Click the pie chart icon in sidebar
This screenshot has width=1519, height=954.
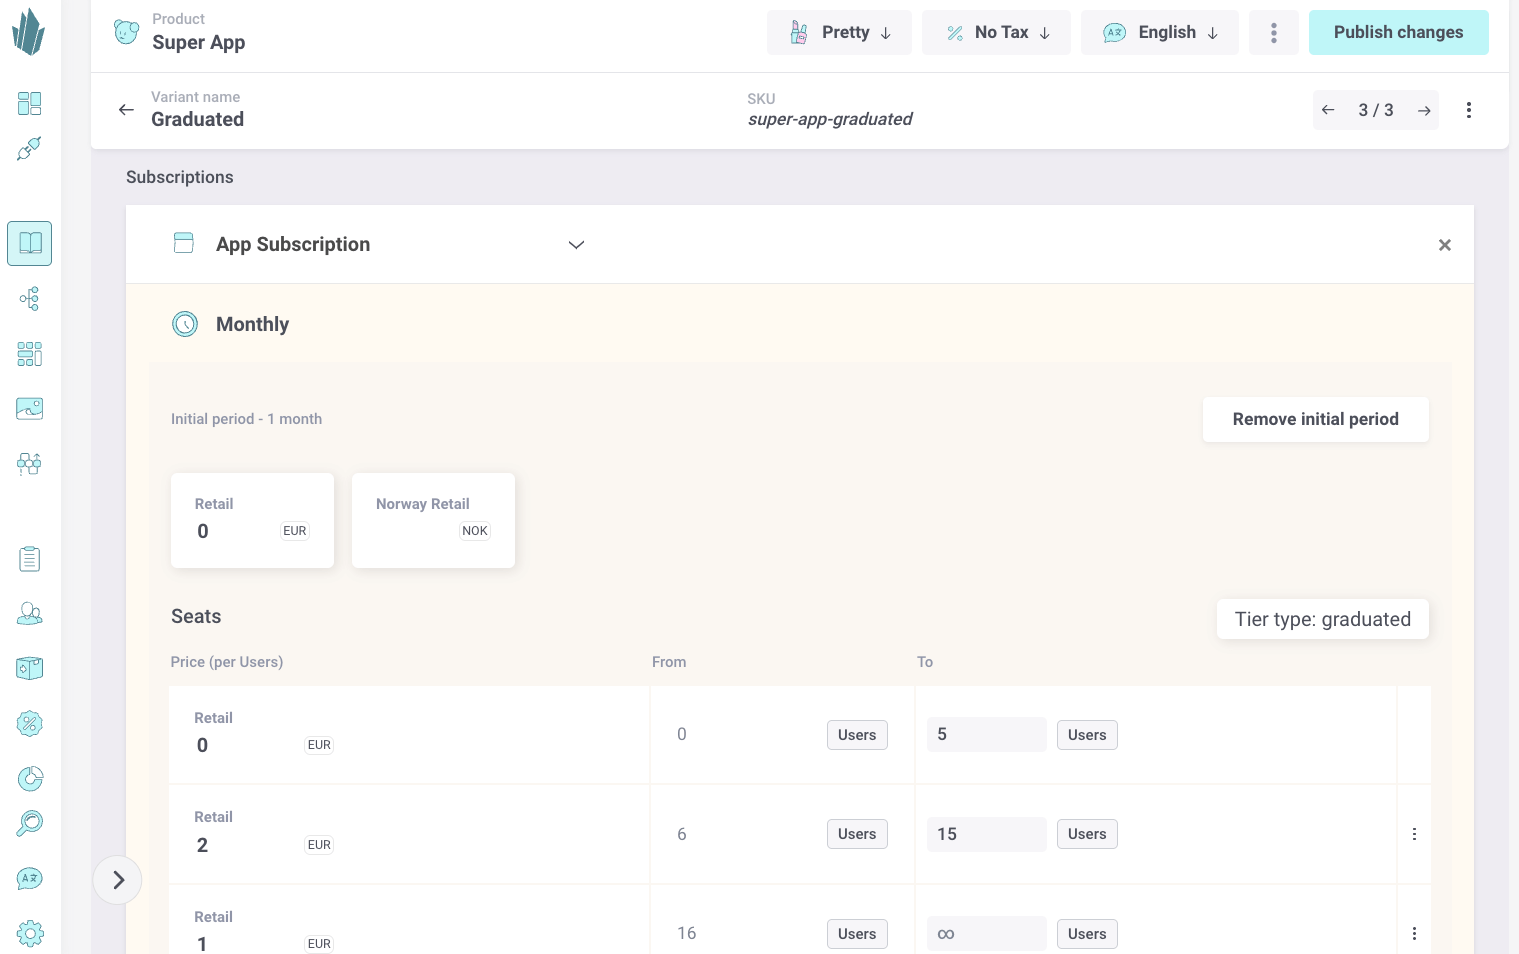pyautogui.click(x=30, y=778)
